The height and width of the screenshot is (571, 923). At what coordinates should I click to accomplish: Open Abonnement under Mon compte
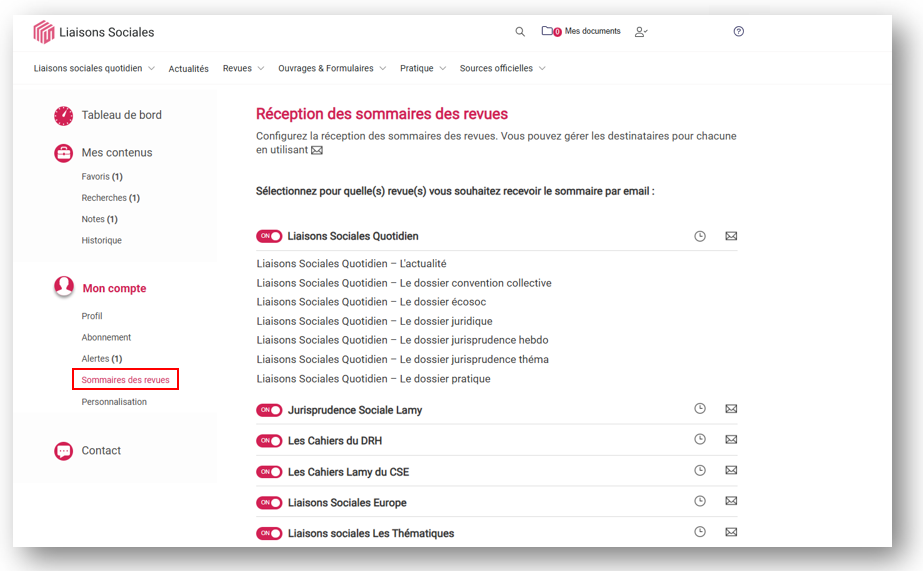[x=106, y=337]
